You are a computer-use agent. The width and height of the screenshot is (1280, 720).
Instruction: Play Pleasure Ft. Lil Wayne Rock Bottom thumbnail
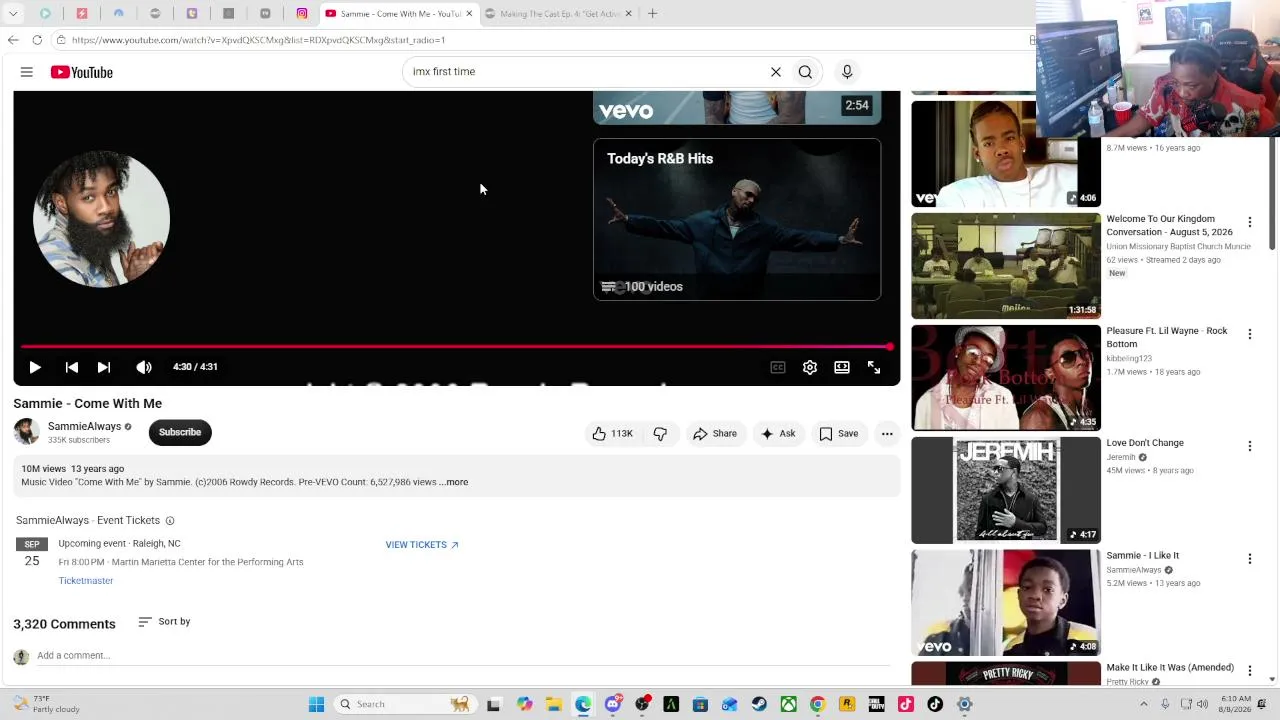coord(1006,378)
